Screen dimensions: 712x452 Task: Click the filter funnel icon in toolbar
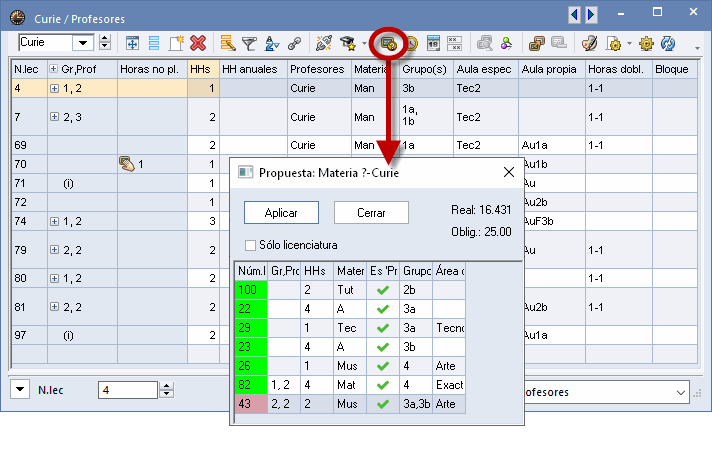(250, 43)
